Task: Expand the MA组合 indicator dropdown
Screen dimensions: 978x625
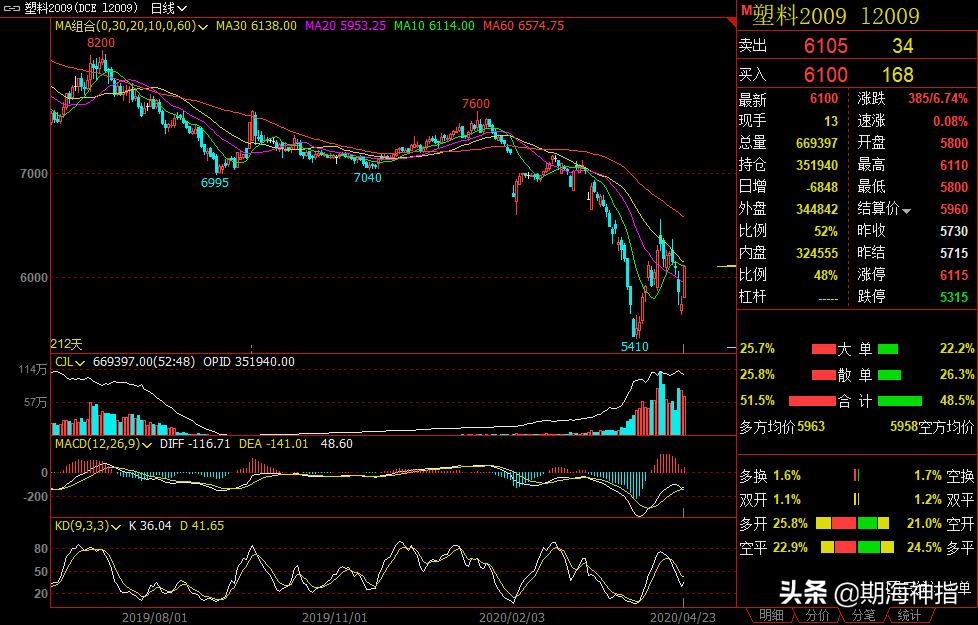Action: (203, 24)
